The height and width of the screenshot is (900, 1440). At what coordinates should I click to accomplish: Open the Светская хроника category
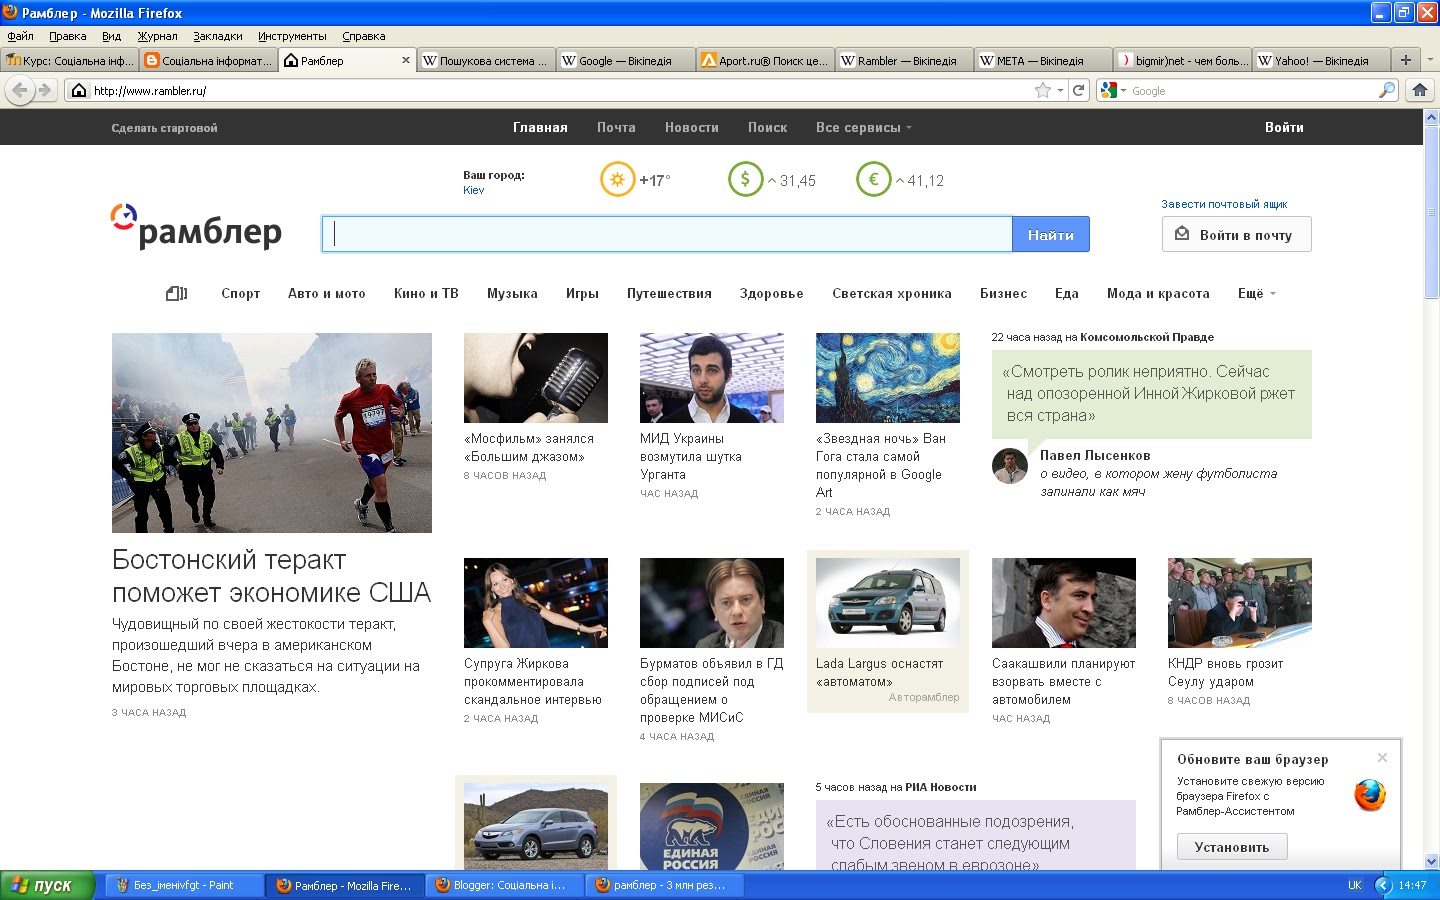892,293
